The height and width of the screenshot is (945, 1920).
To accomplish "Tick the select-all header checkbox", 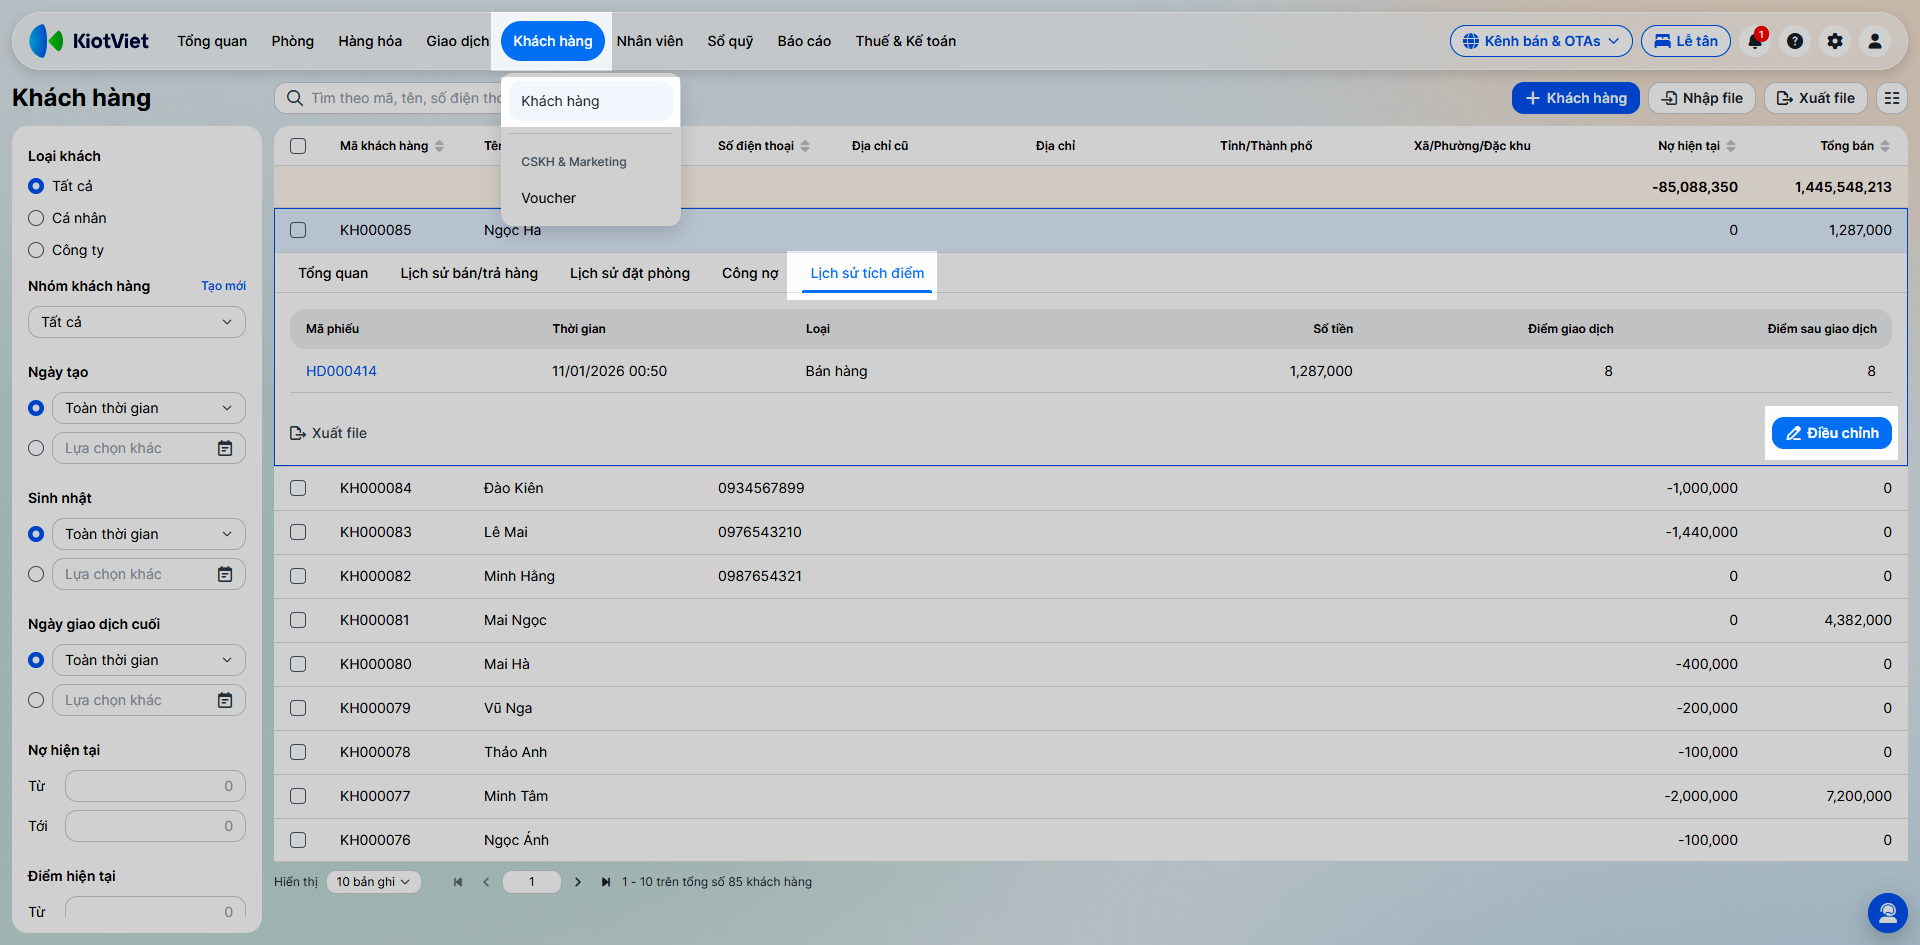I will tap(298, 146).
